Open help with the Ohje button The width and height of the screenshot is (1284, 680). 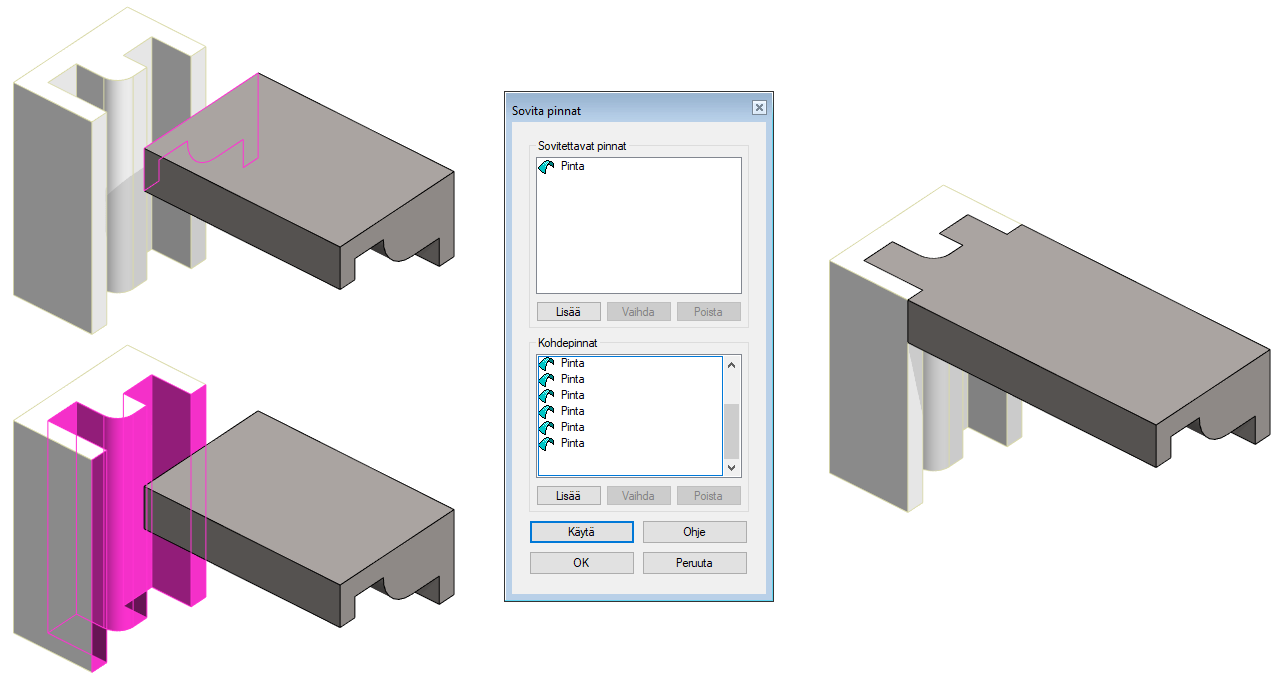[694, 532]
